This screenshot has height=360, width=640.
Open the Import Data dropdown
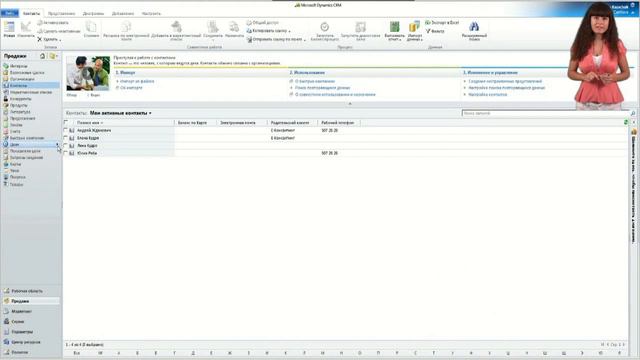pos(421,40)
